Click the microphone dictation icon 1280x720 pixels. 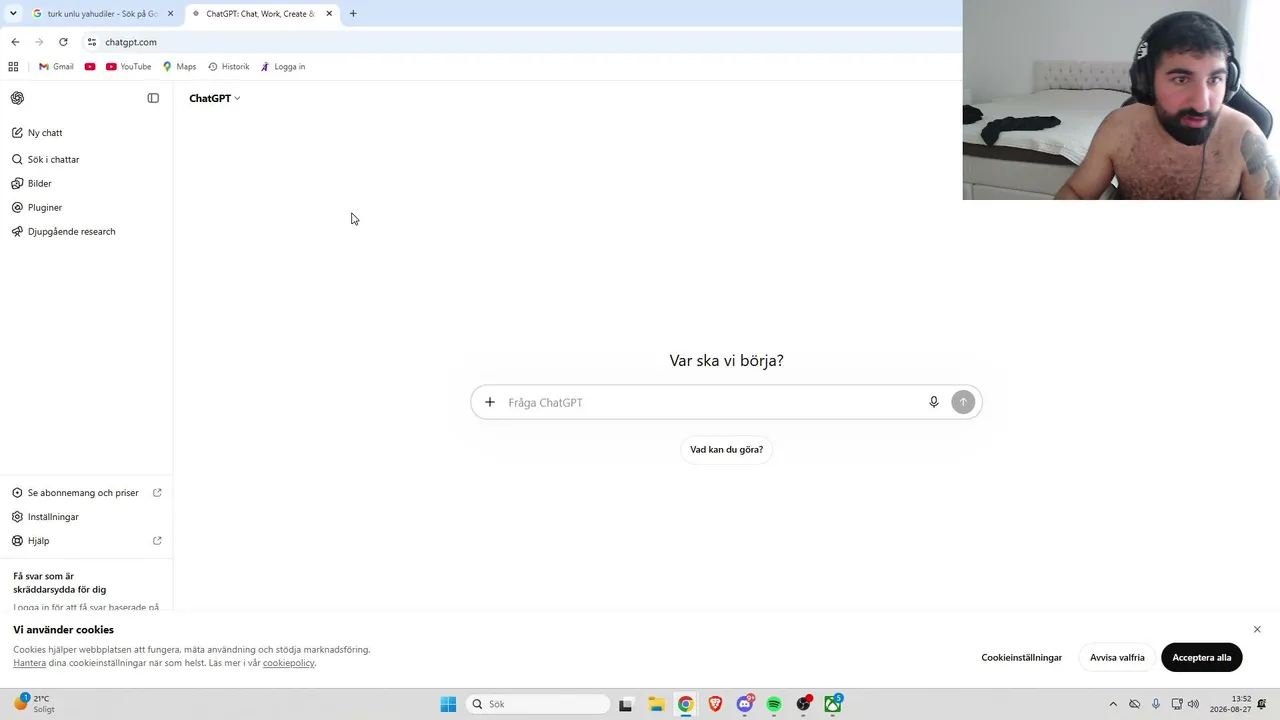[934, 402]
